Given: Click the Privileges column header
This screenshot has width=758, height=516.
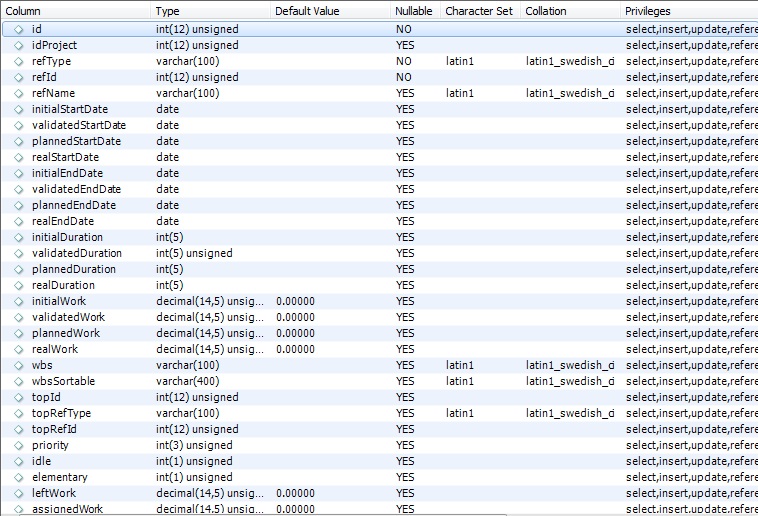Looking at the screenshot, I should 688,11.
